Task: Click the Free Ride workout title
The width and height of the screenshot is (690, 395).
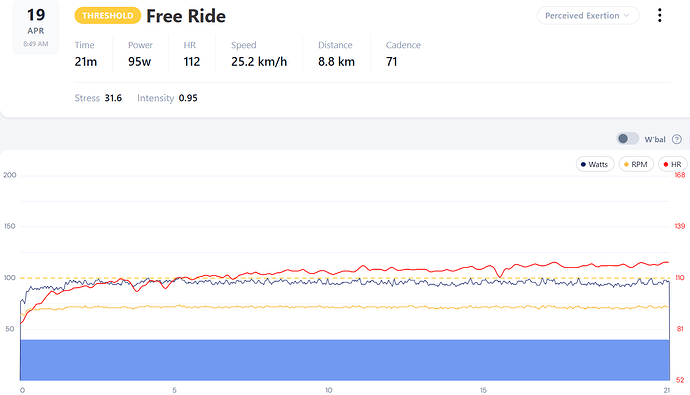Action: pyautogui.click(x=186, y=16)
